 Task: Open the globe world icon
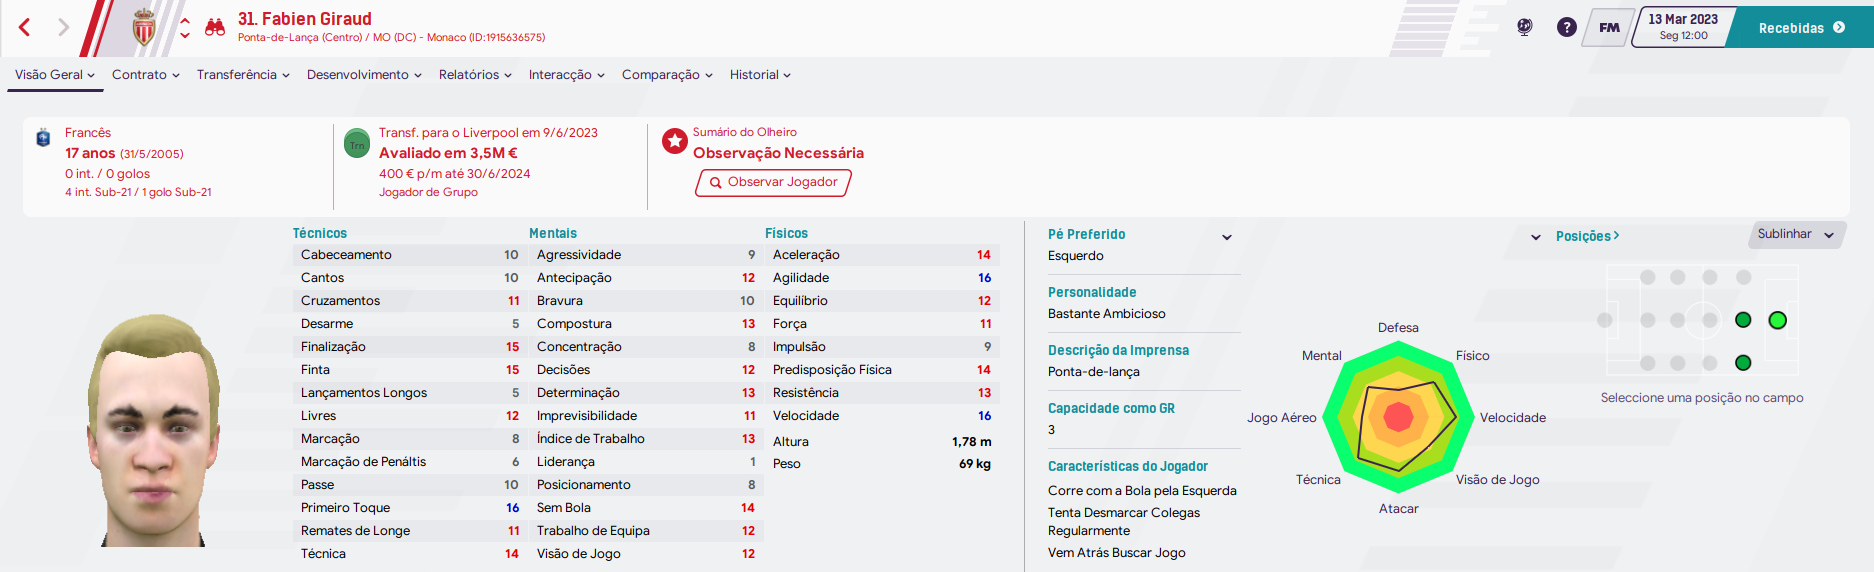point(1524,27)
